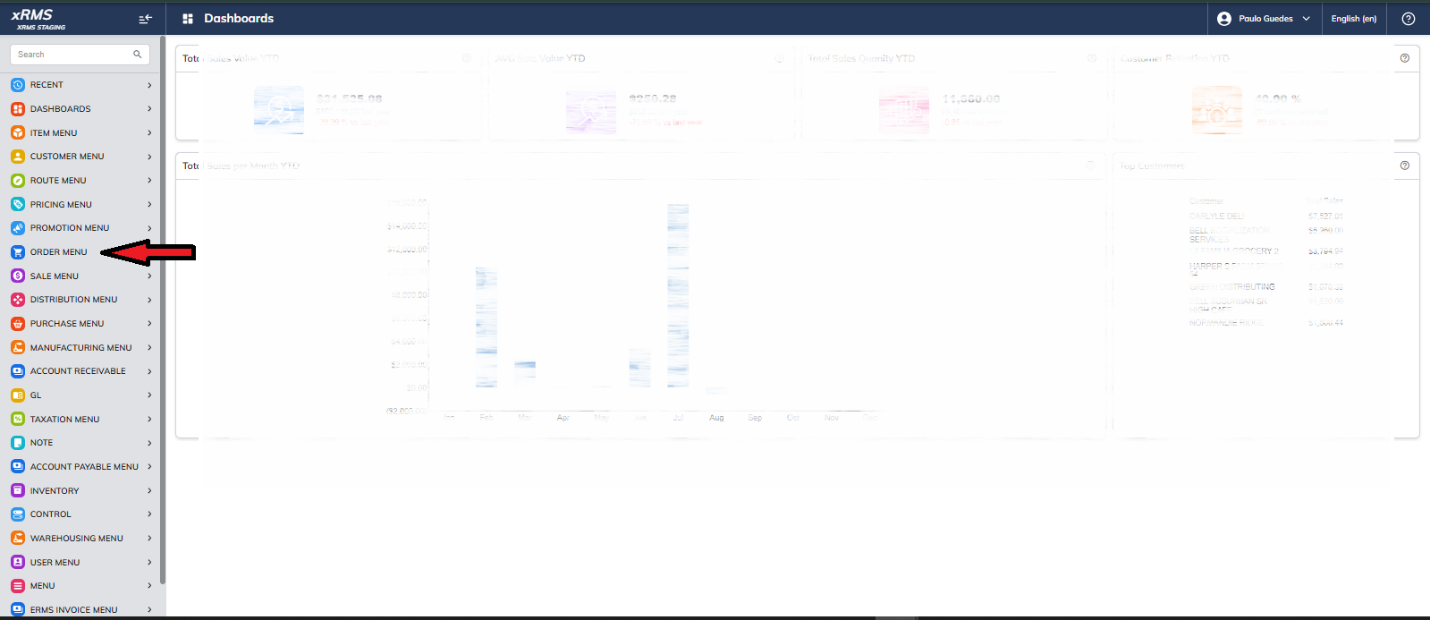Collapse the sidebar with the menu toggle icon
1430x620 pixels.
[x=146, y=19]
